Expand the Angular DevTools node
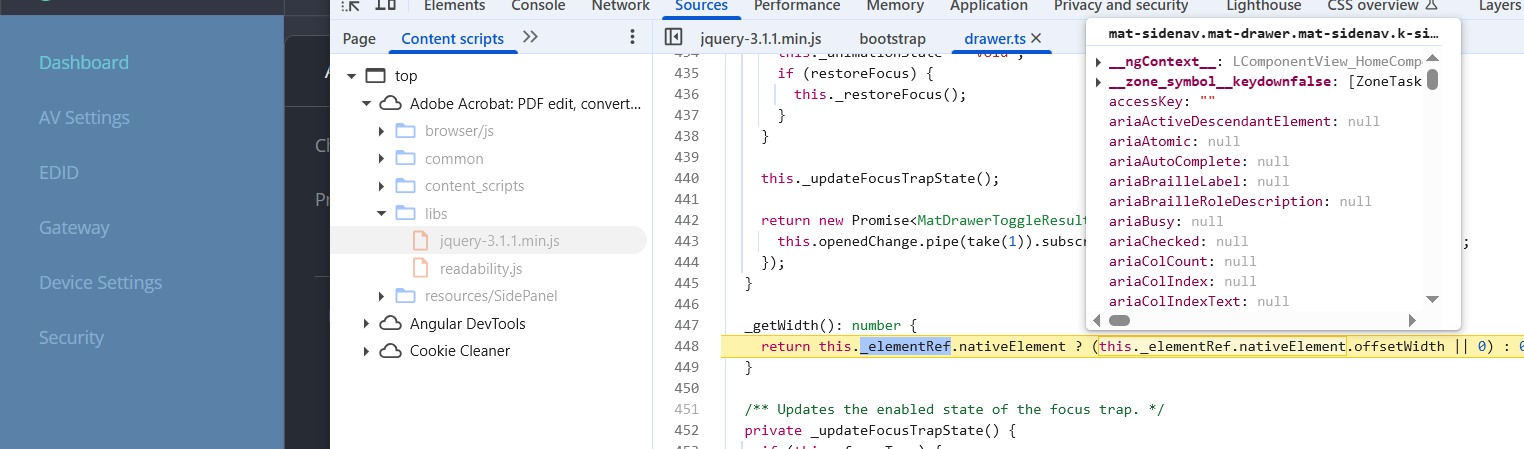The image size is (1524, 449). point(366,323)
